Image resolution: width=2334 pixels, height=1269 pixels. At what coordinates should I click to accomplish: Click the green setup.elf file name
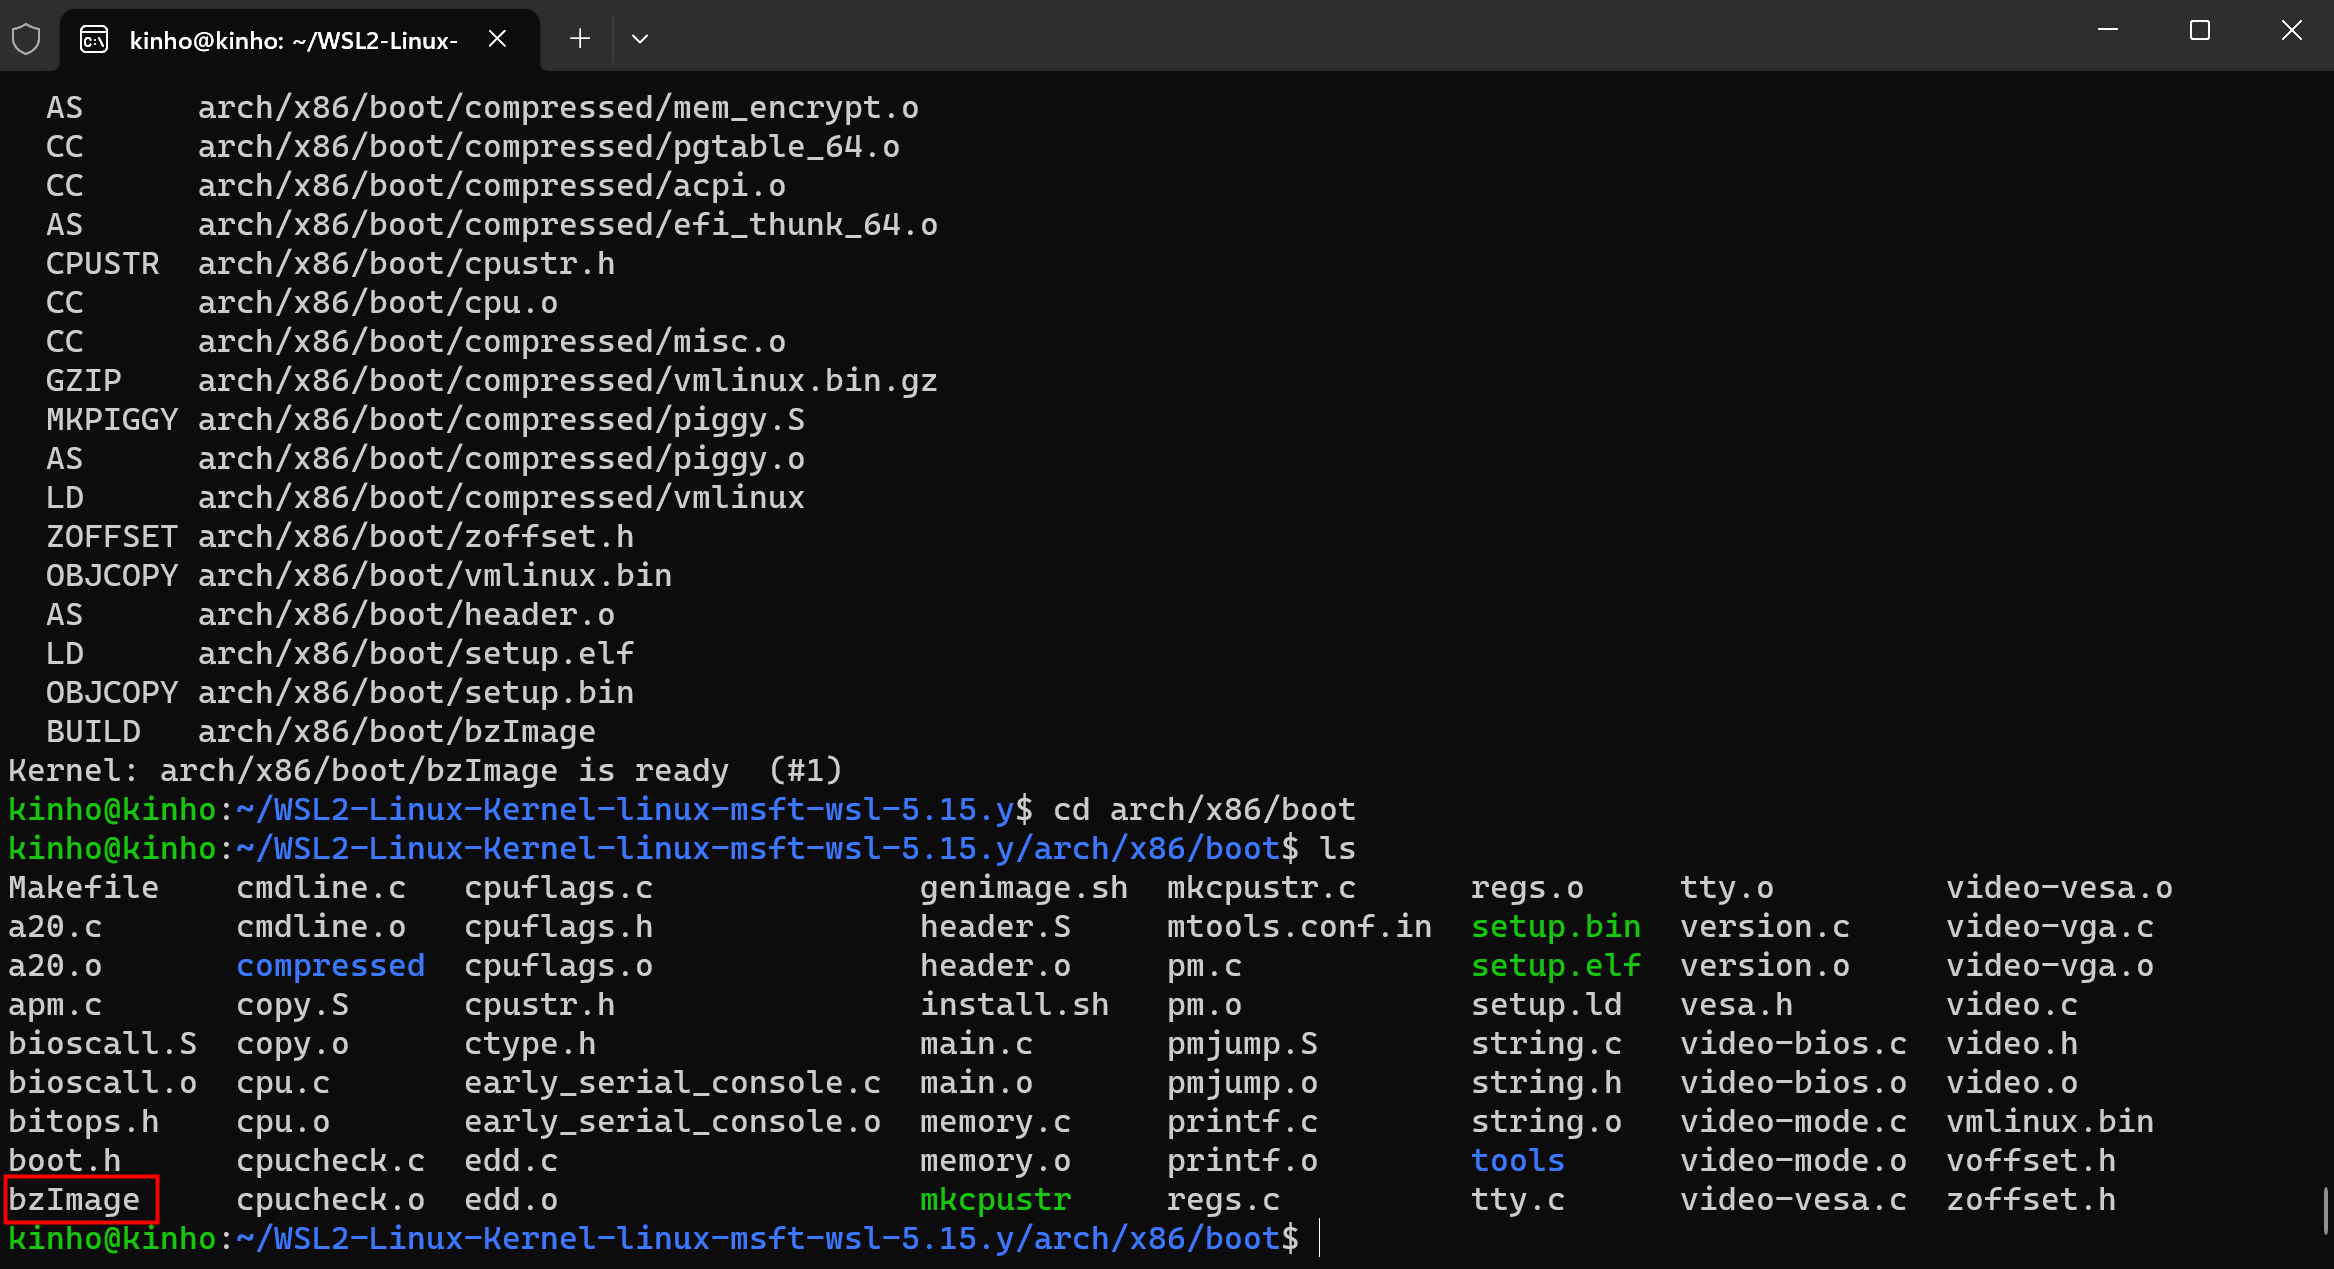point(1555,965)
